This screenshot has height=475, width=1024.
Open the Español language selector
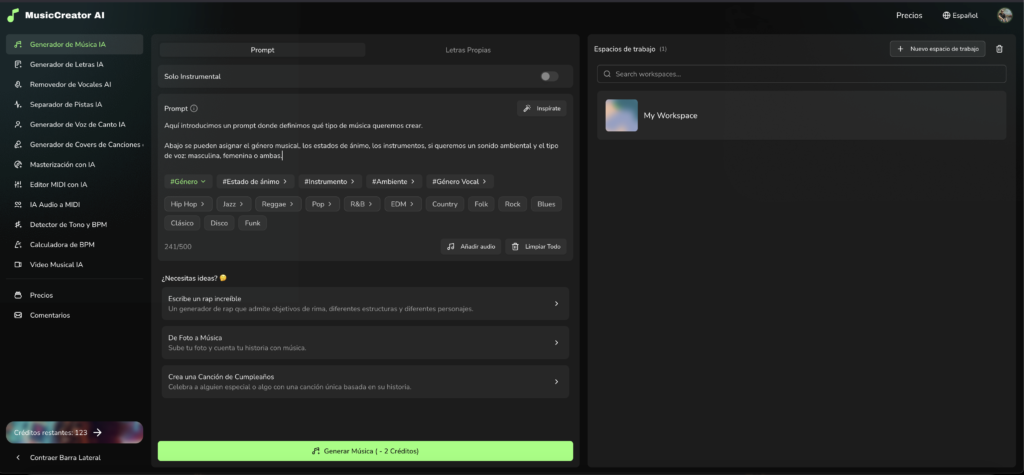tap(960, 15)
